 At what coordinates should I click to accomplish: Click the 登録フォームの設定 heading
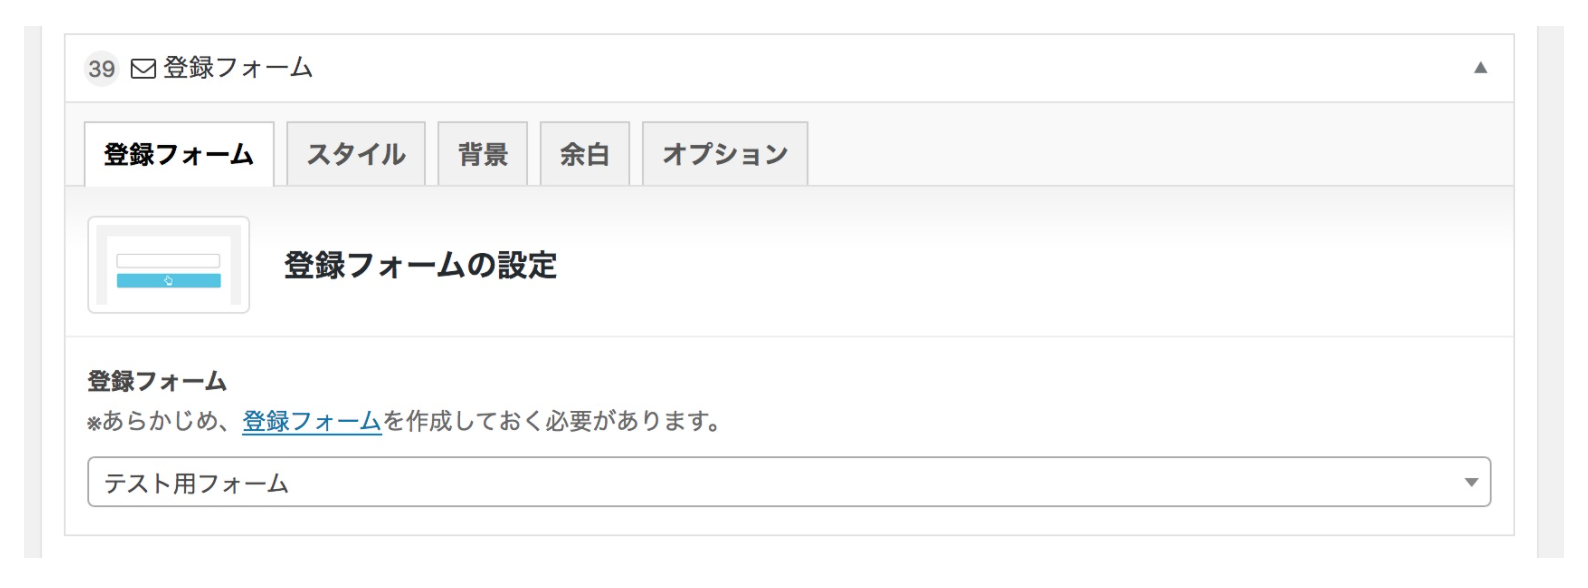420,265
